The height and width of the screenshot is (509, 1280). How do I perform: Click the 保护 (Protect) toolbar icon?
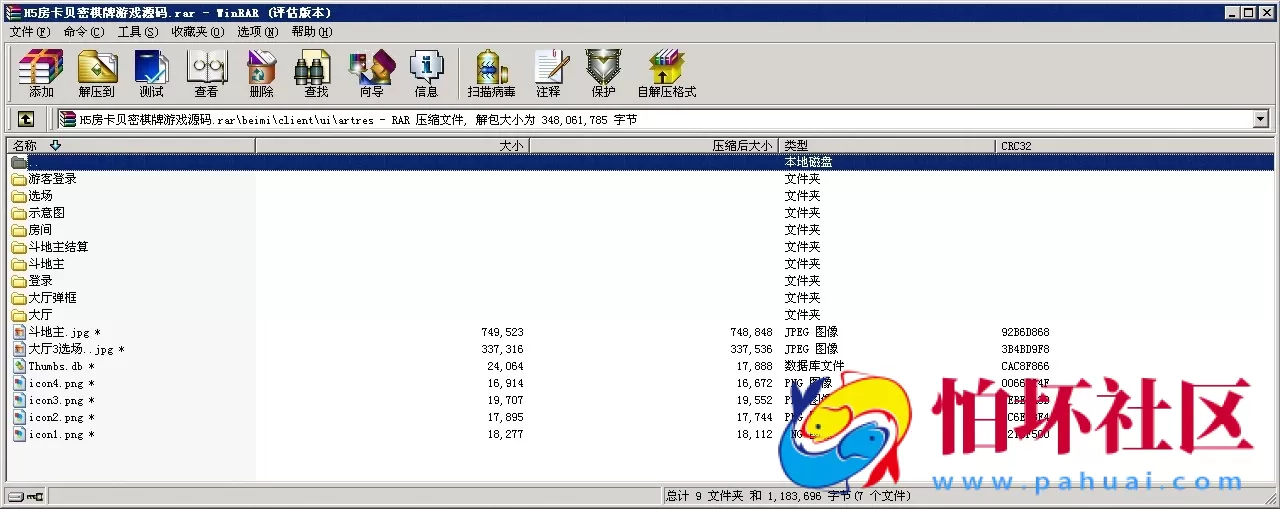tap(603, 73)
